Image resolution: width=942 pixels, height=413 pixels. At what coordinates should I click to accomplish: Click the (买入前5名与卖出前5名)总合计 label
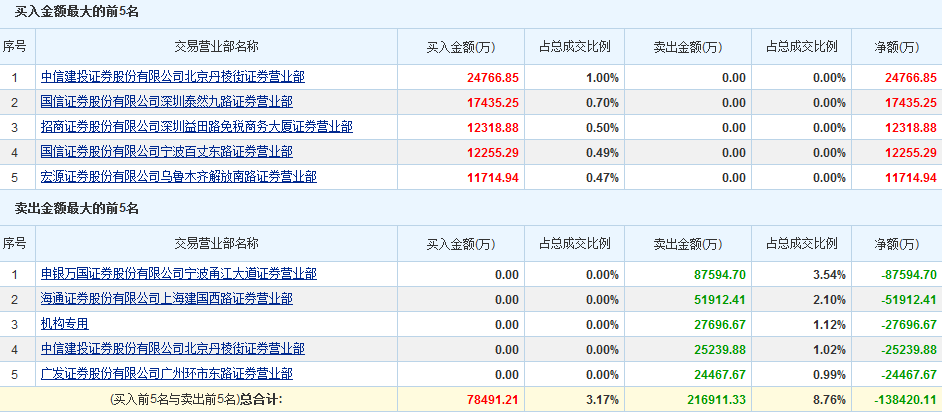pos(196,399)
